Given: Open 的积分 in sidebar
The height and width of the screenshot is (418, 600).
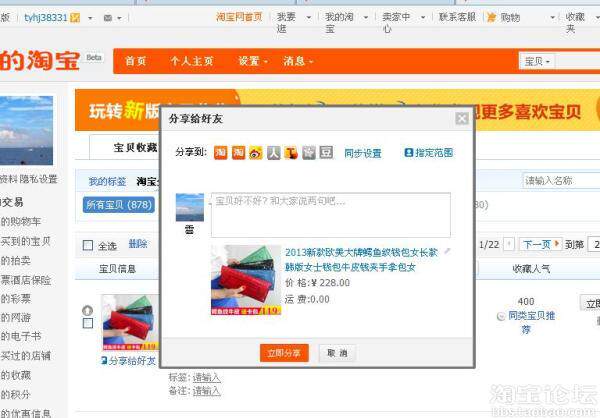Looking at the screenshot, I should click(x=15, y=394).
